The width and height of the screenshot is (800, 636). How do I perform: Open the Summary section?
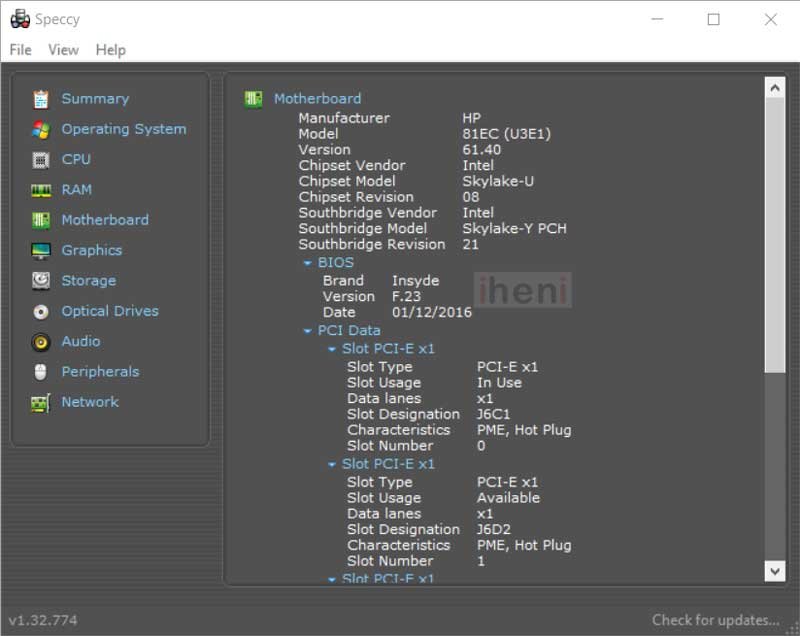point(95,98)
